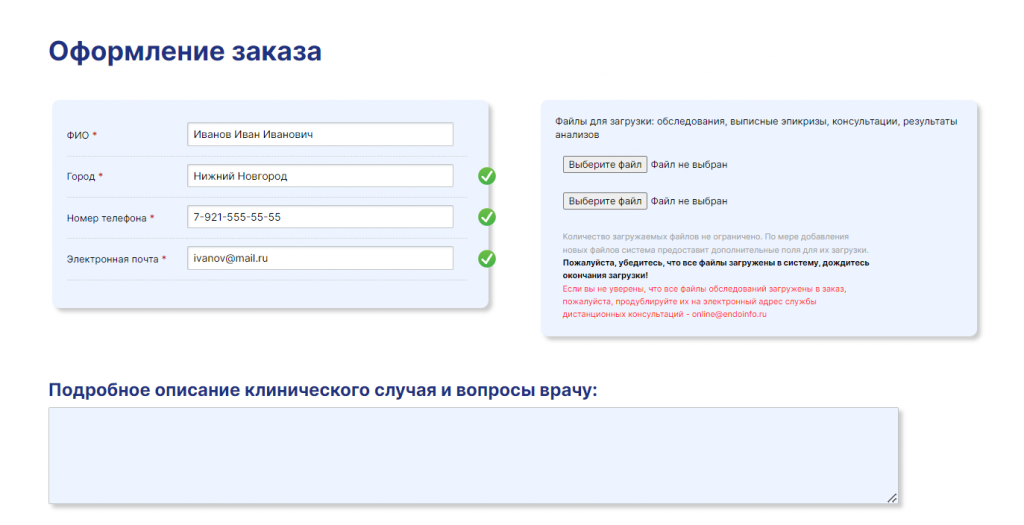Click the Подробное описание клинического случая heading
The height and width of the screenshot is (525, 1024).
[x=323, y=390]
